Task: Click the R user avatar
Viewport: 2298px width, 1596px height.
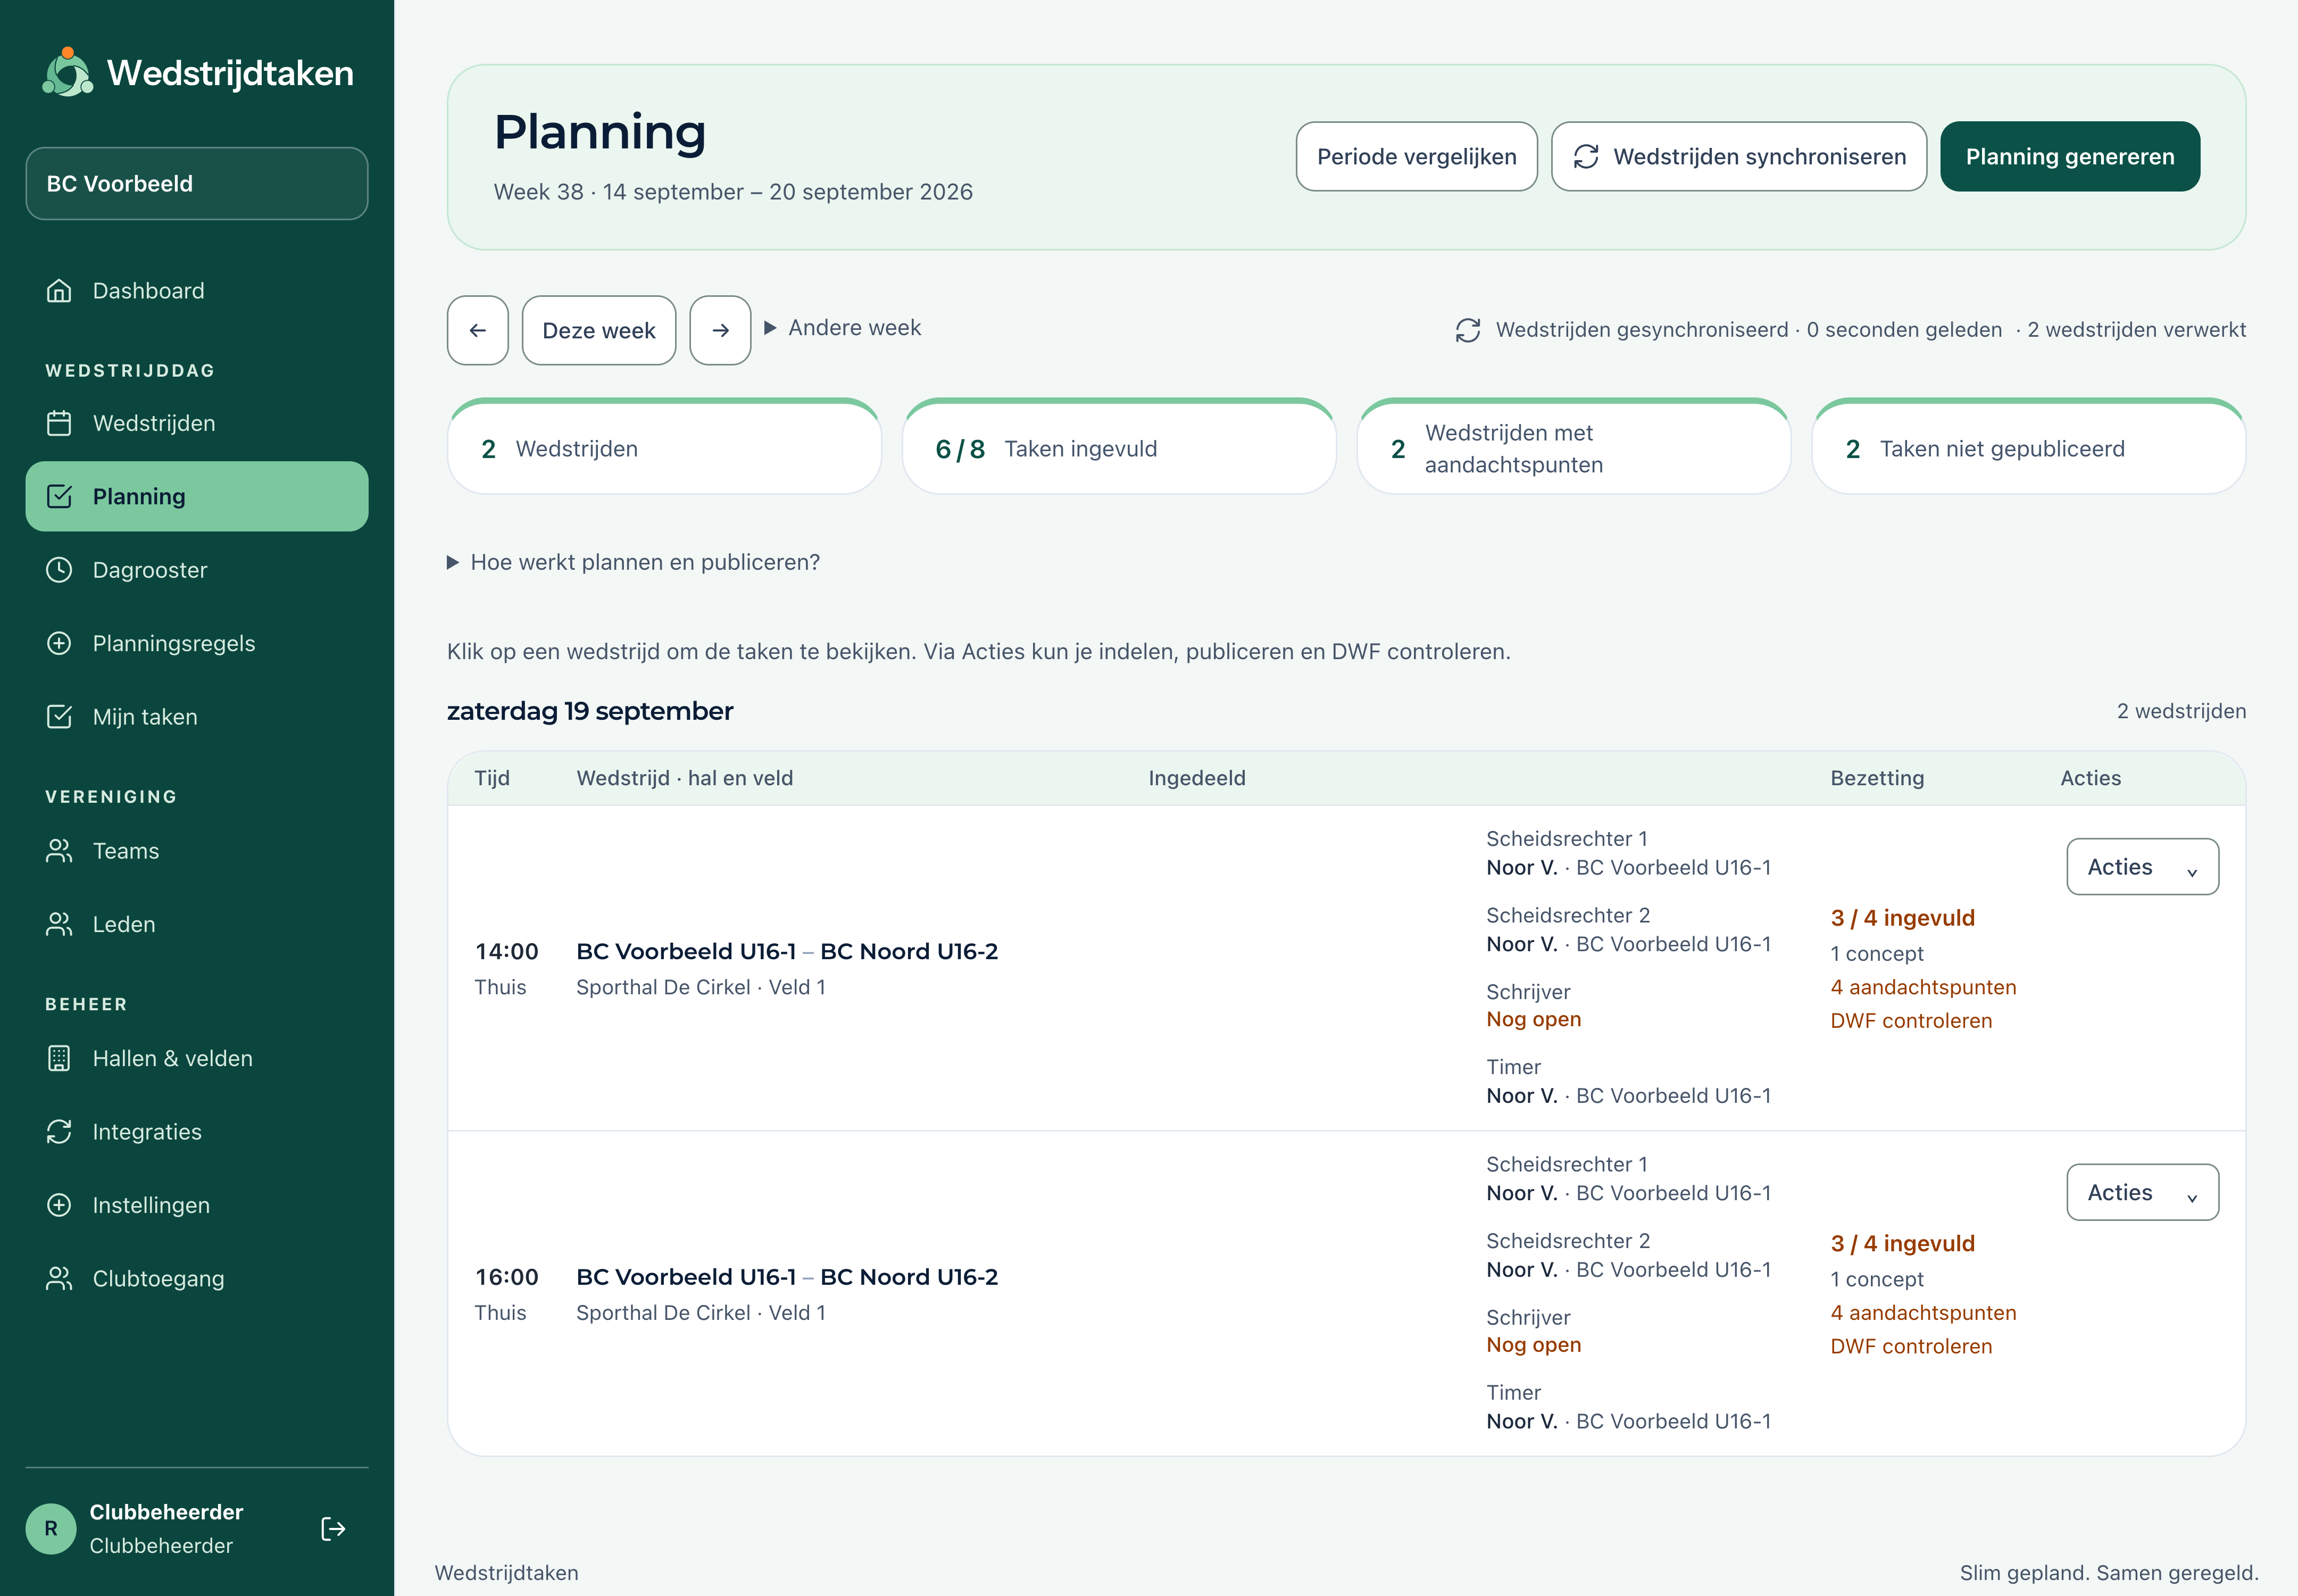Action: (x=51, y=1529)
